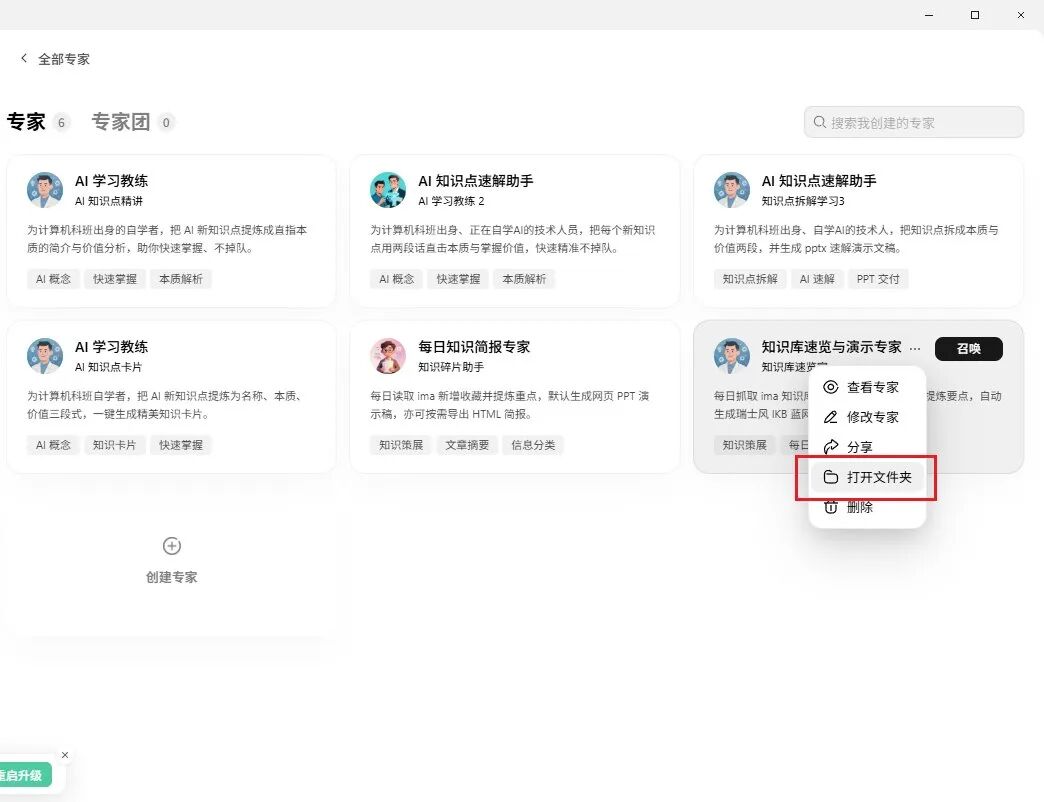Click the share arrow icon for 分享
This screenshot has height=802, width=1044.
coord(830,447)
